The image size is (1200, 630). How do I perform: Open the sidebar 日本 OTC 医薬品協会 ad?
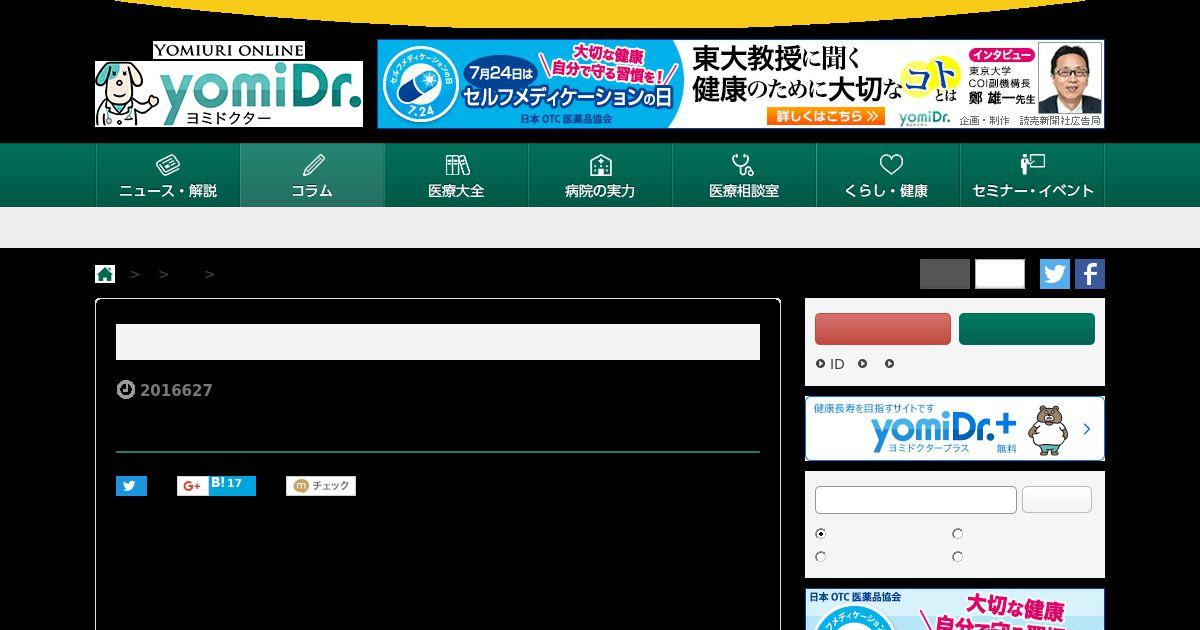click(955, 609)
